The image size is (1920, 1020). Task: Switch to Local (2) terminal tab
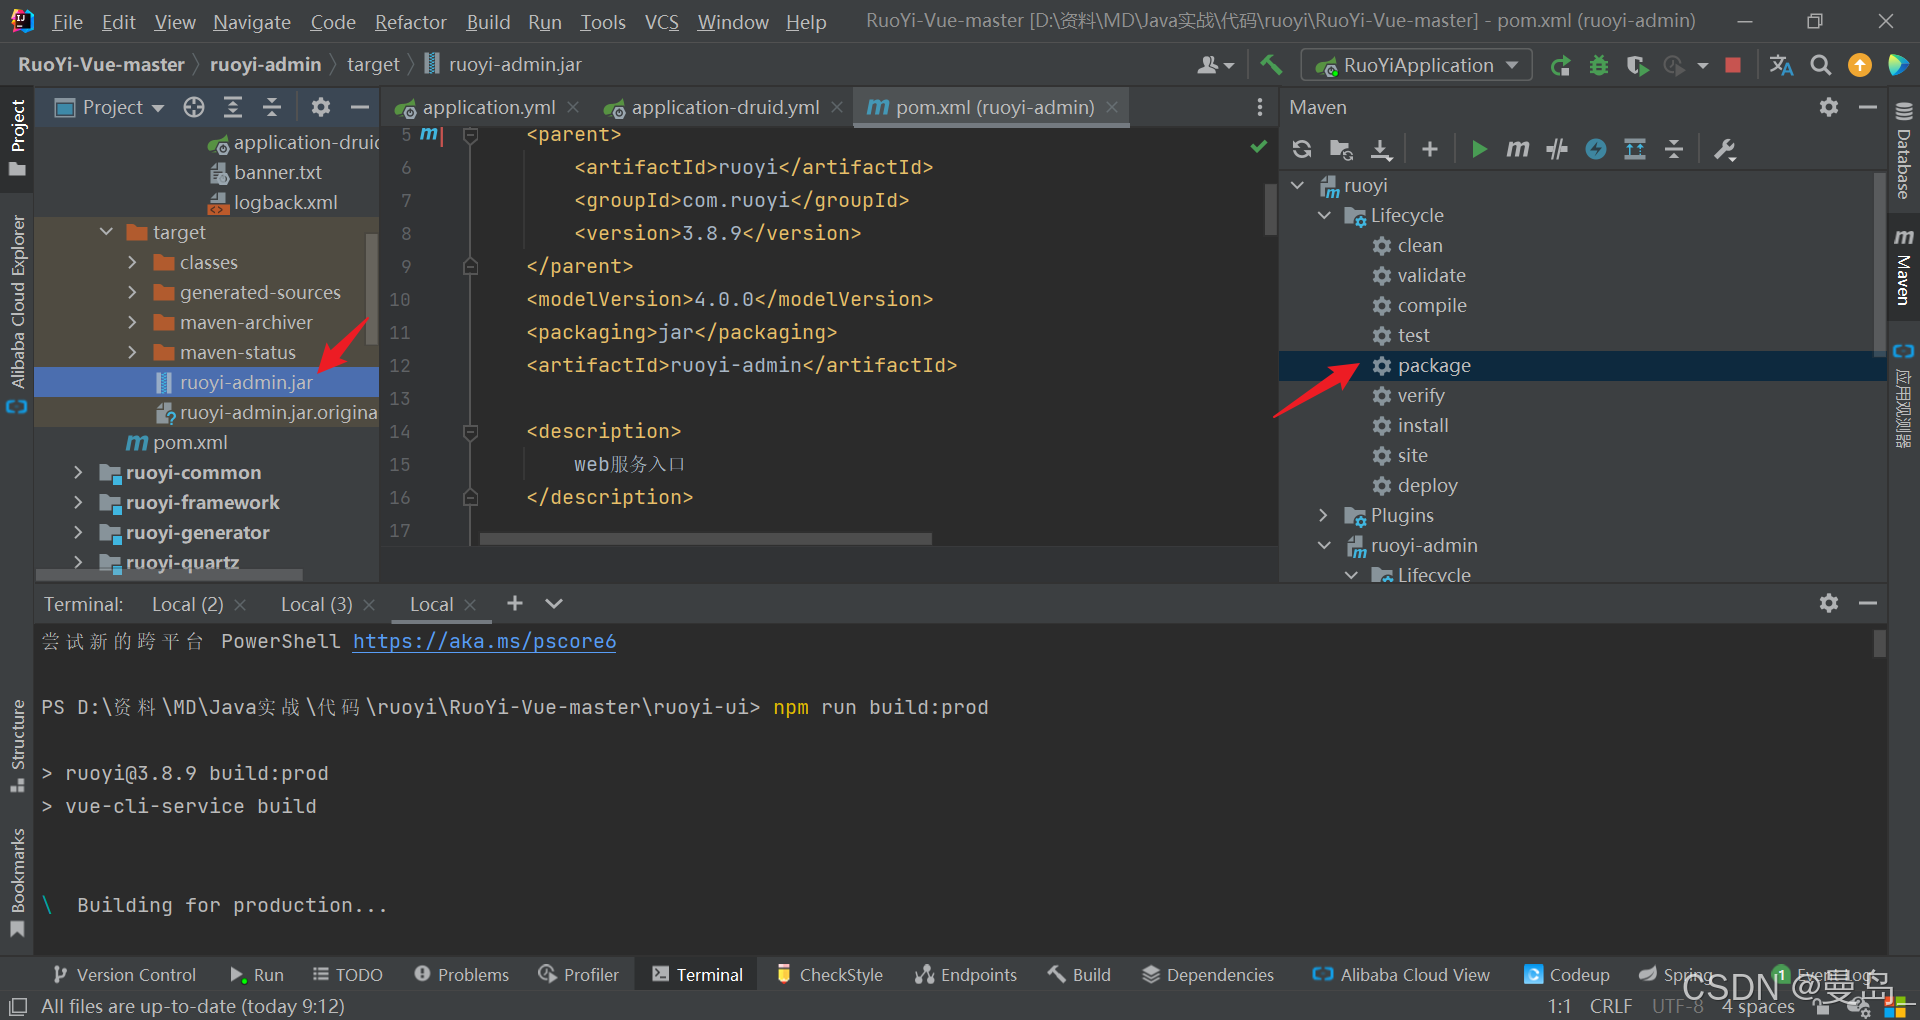[187, 604]
